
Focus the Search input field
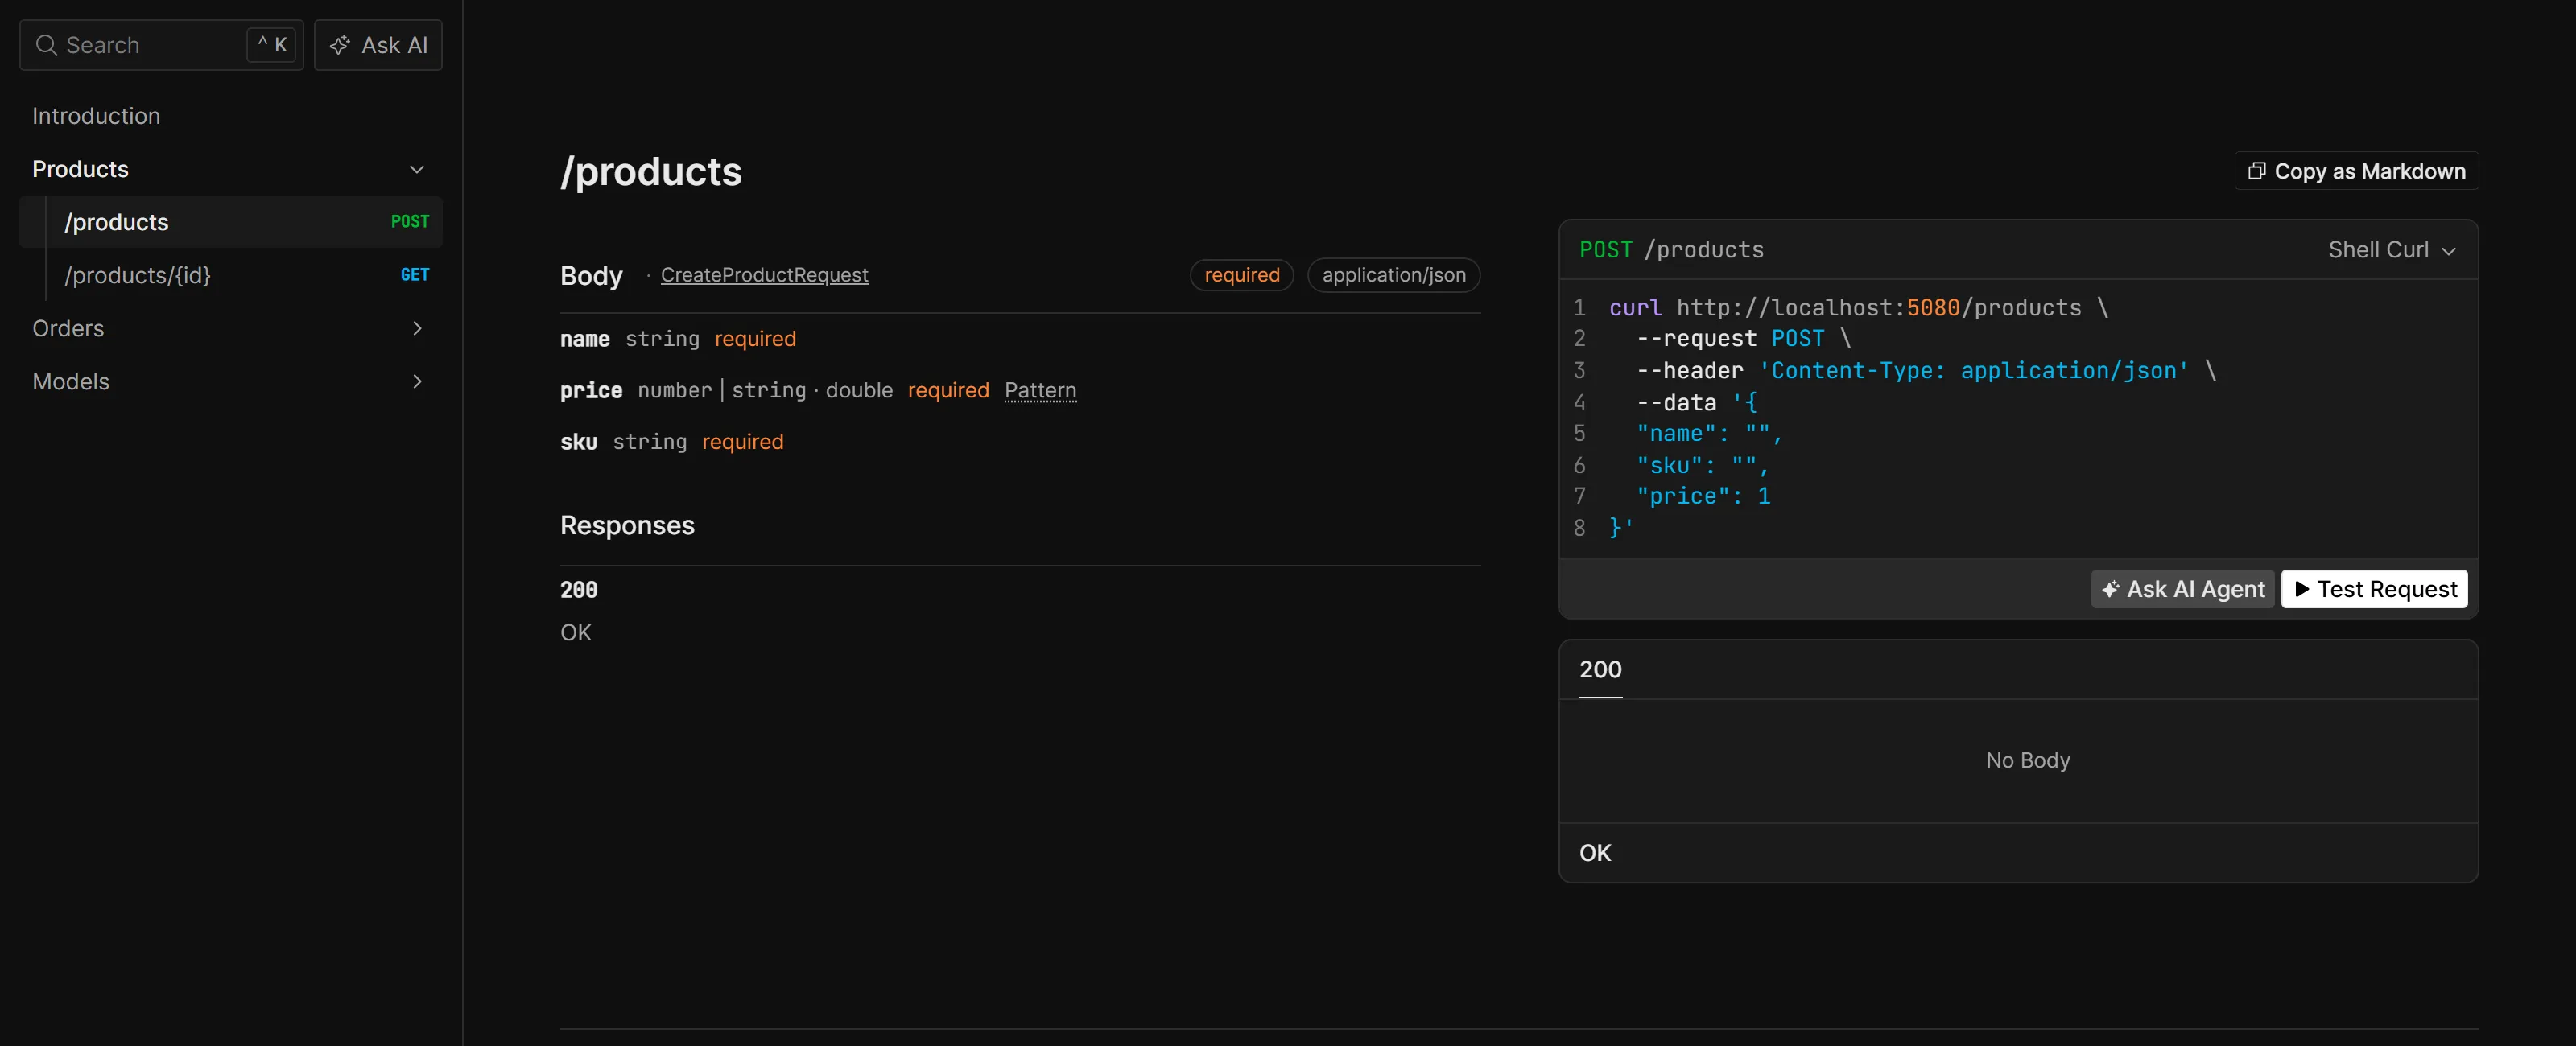[x=161, y=45]
